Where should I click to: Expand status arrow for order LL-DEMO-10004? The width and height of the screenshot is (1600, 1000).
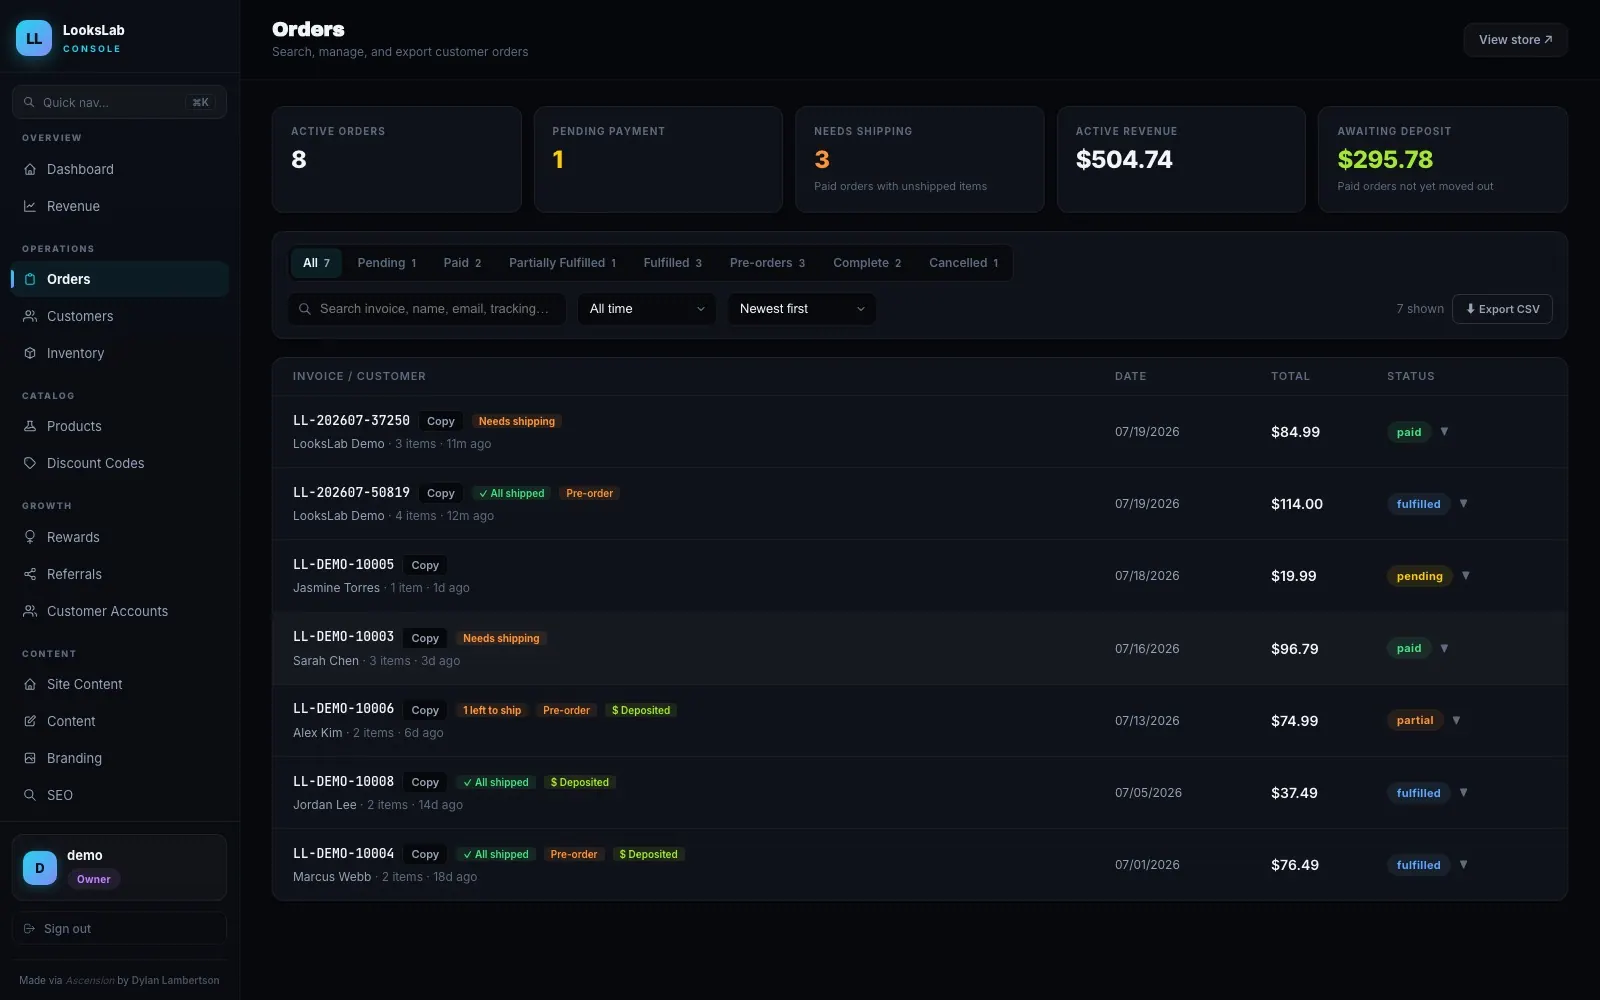coord(1464,865)
